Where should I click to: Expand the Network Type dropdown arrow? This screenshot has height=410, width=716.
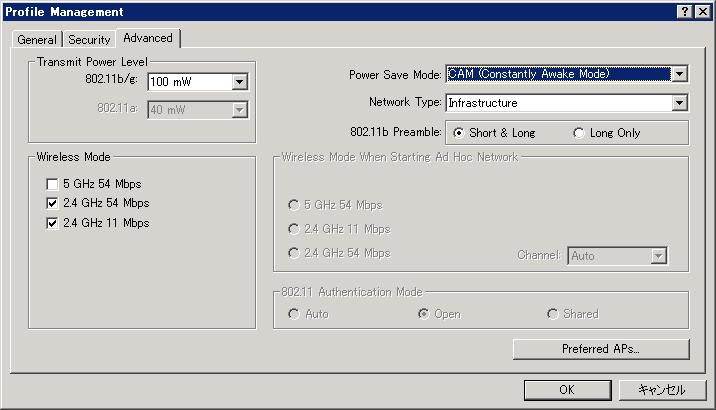click(679, 103)
